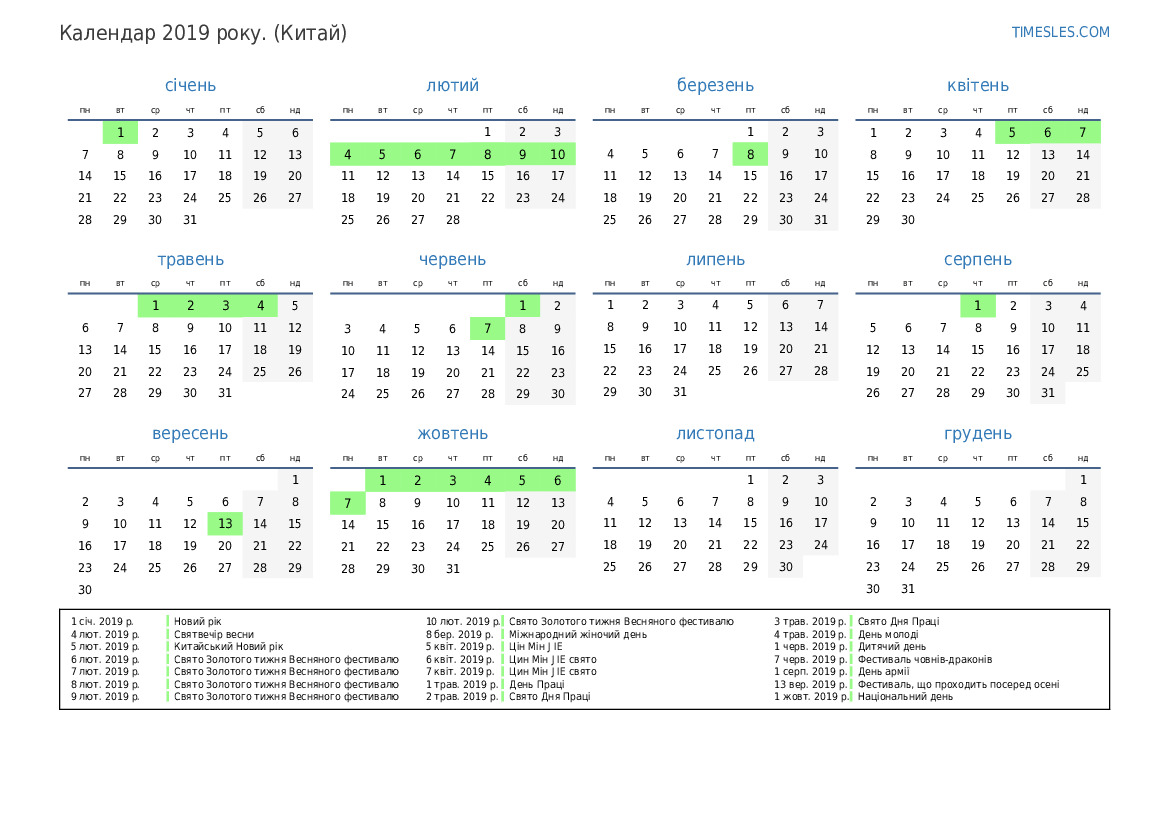Click day 31 in грудень
The width and height of the screenshot is (1169, 827).
point(907,590)
